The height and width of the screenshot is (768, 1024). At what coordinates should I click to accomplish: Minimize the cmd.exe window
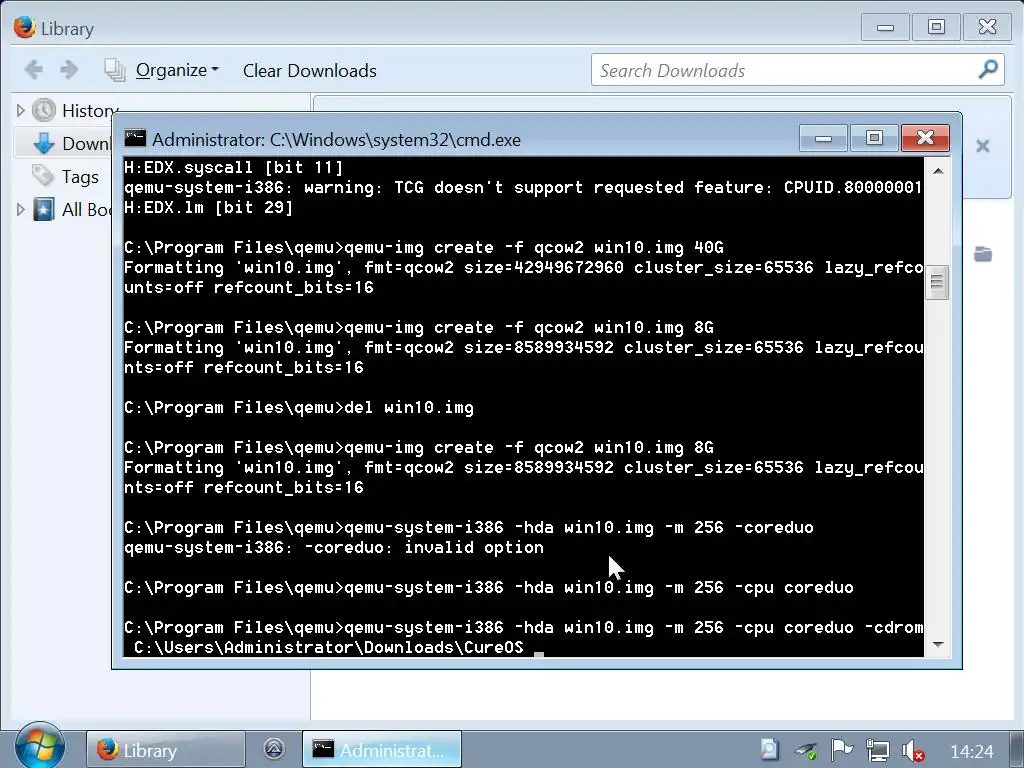tap(824, 138)
